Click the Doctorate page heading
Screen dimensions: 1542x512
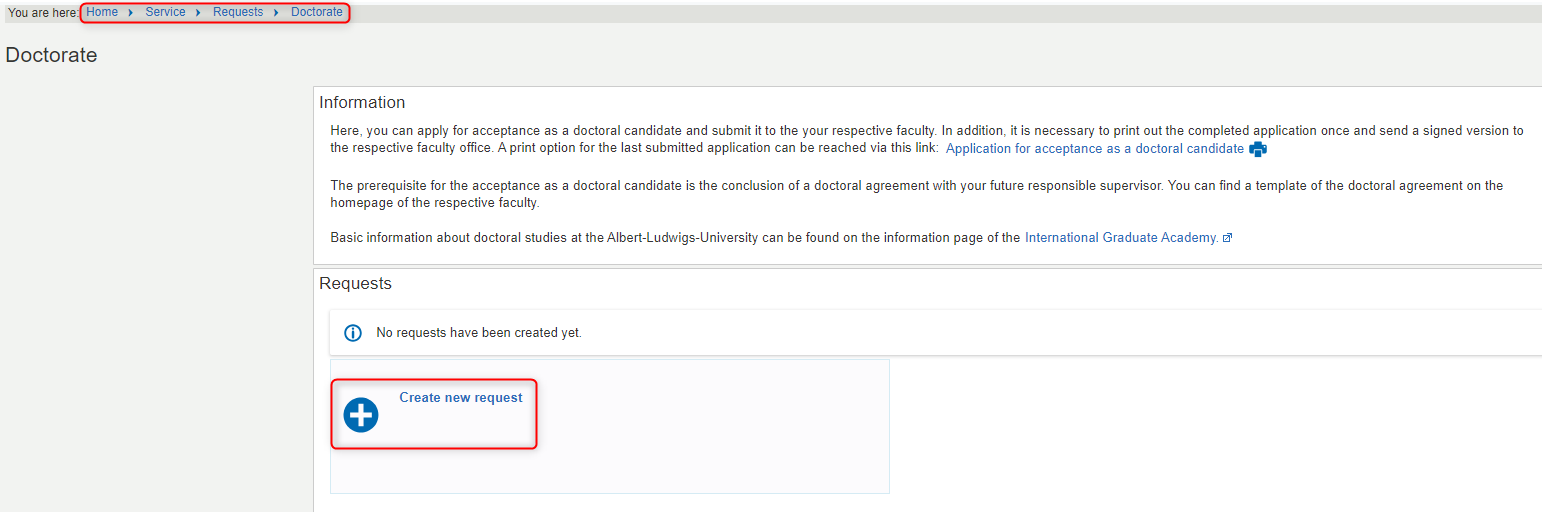point(51,55)
